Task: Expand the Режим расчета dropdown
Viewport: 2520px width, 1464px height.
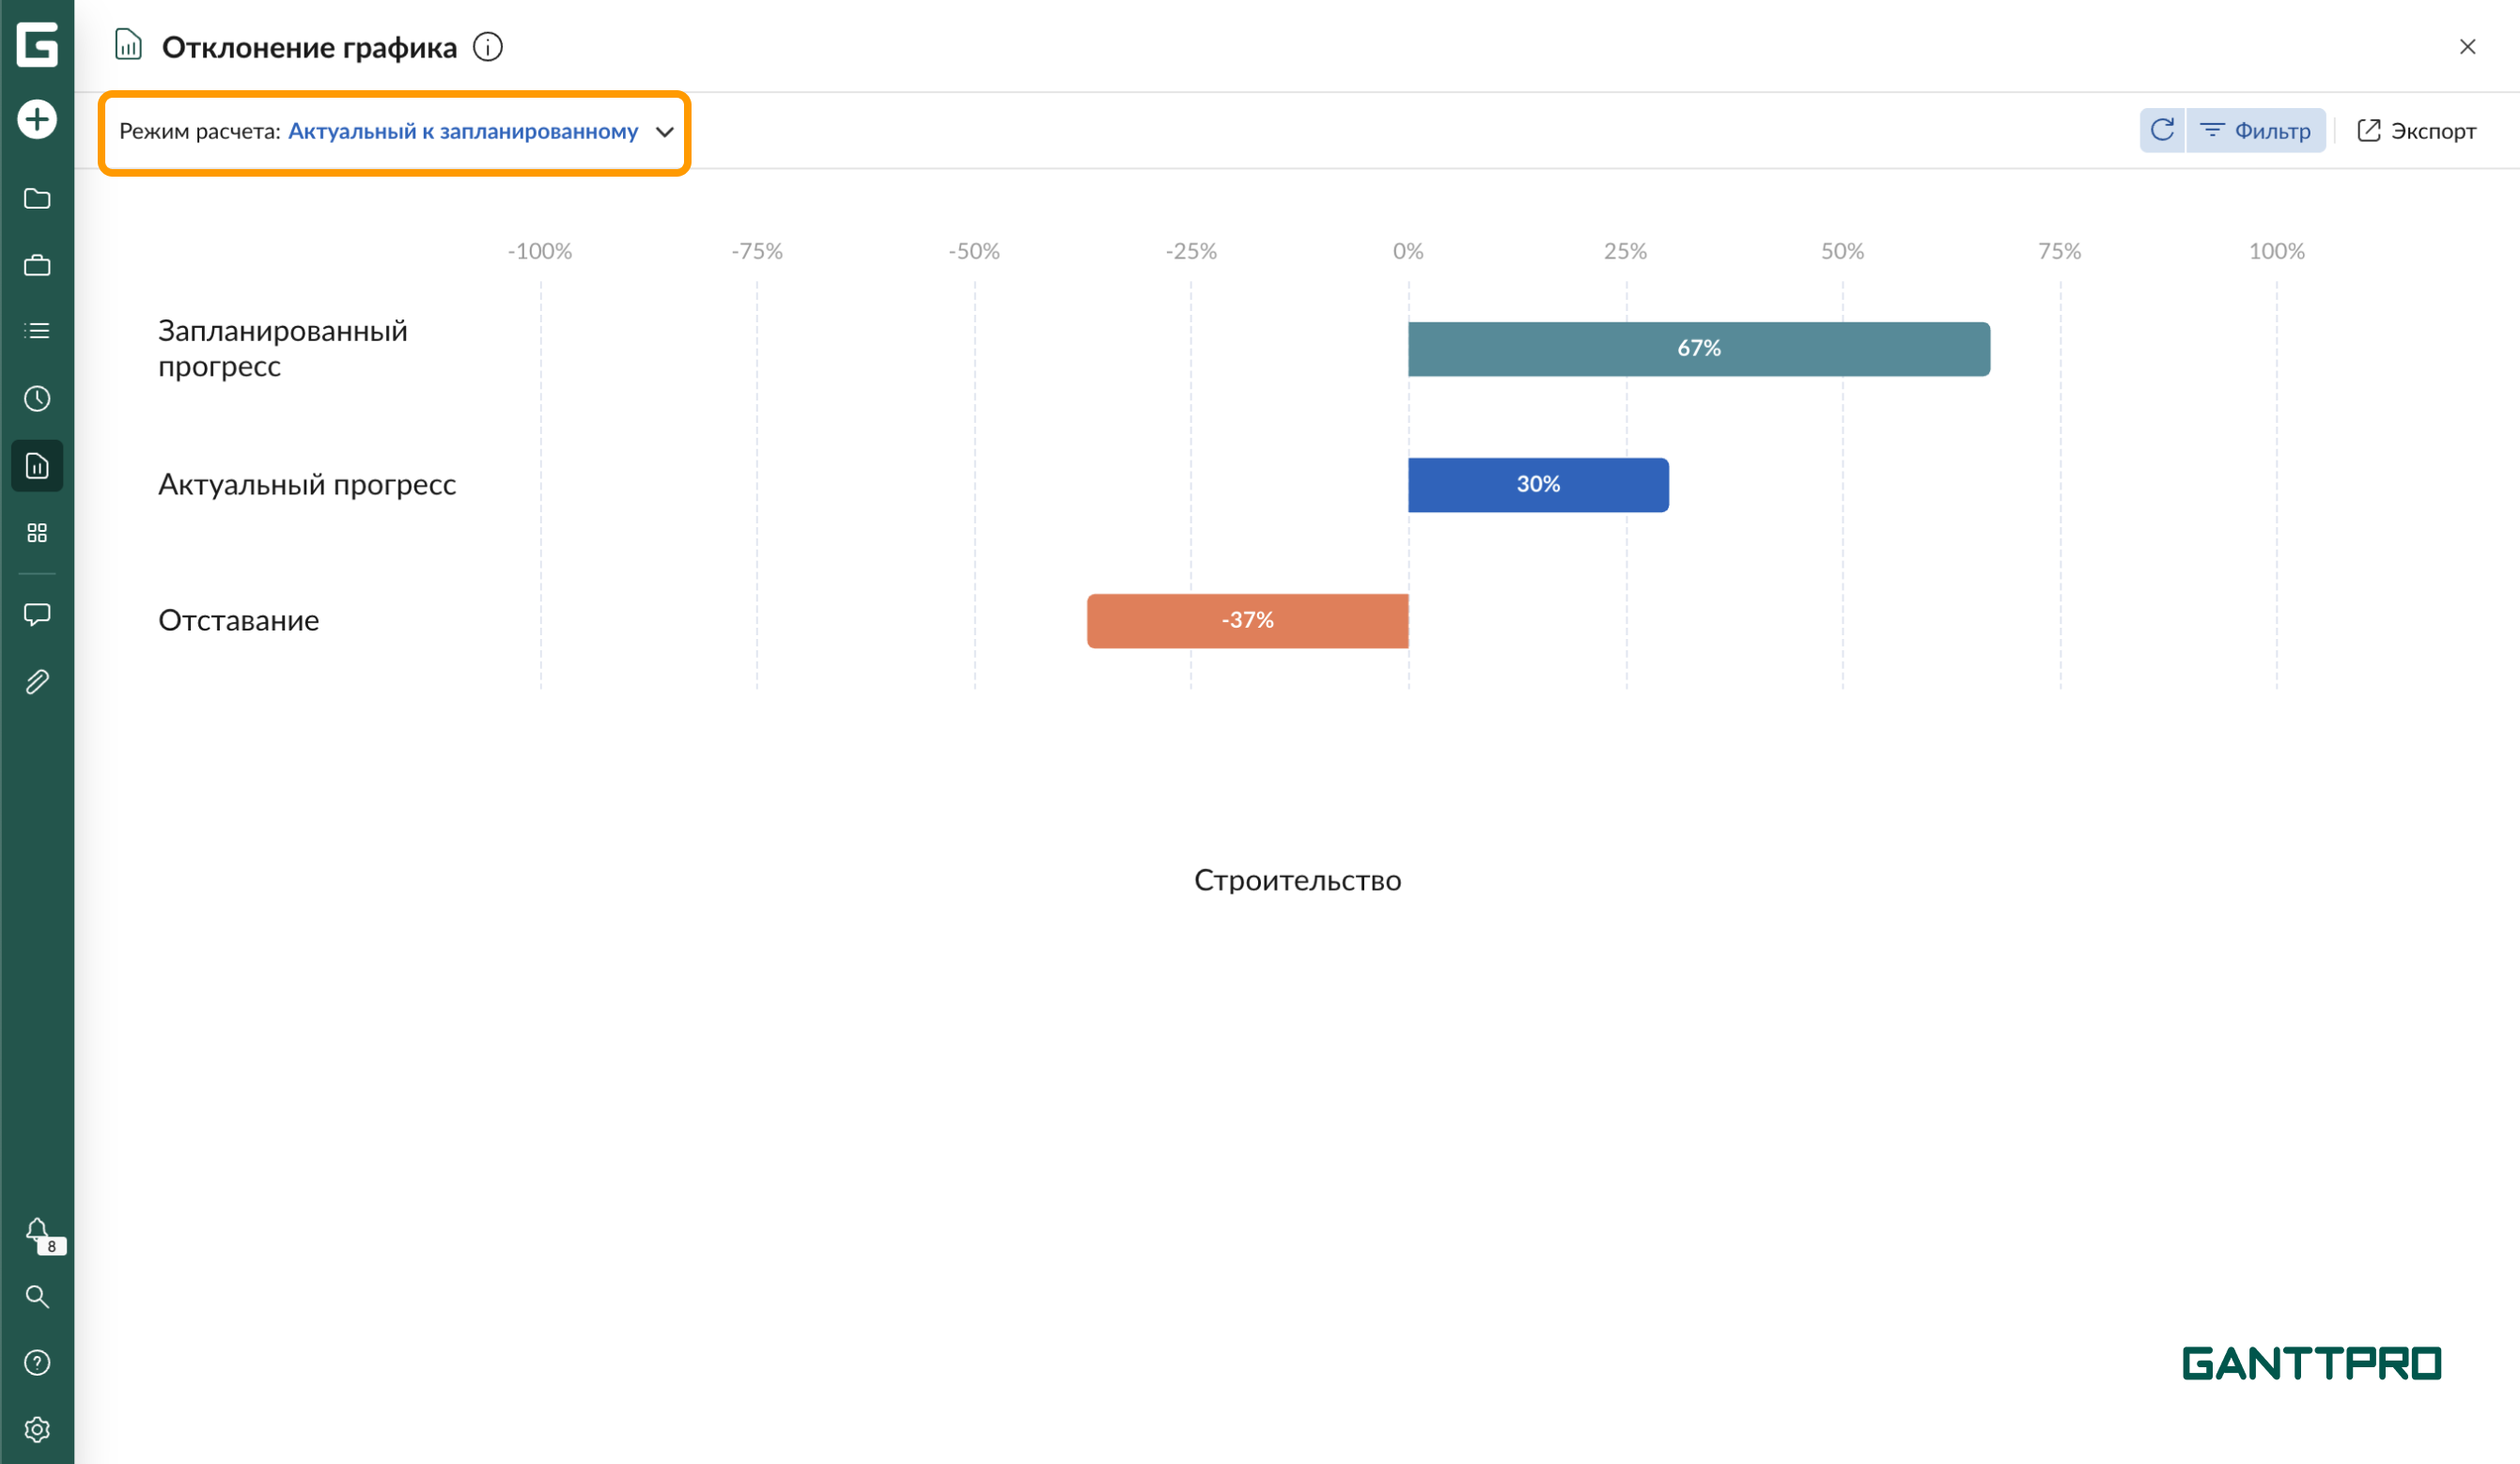Action: [x=462, y=132]
